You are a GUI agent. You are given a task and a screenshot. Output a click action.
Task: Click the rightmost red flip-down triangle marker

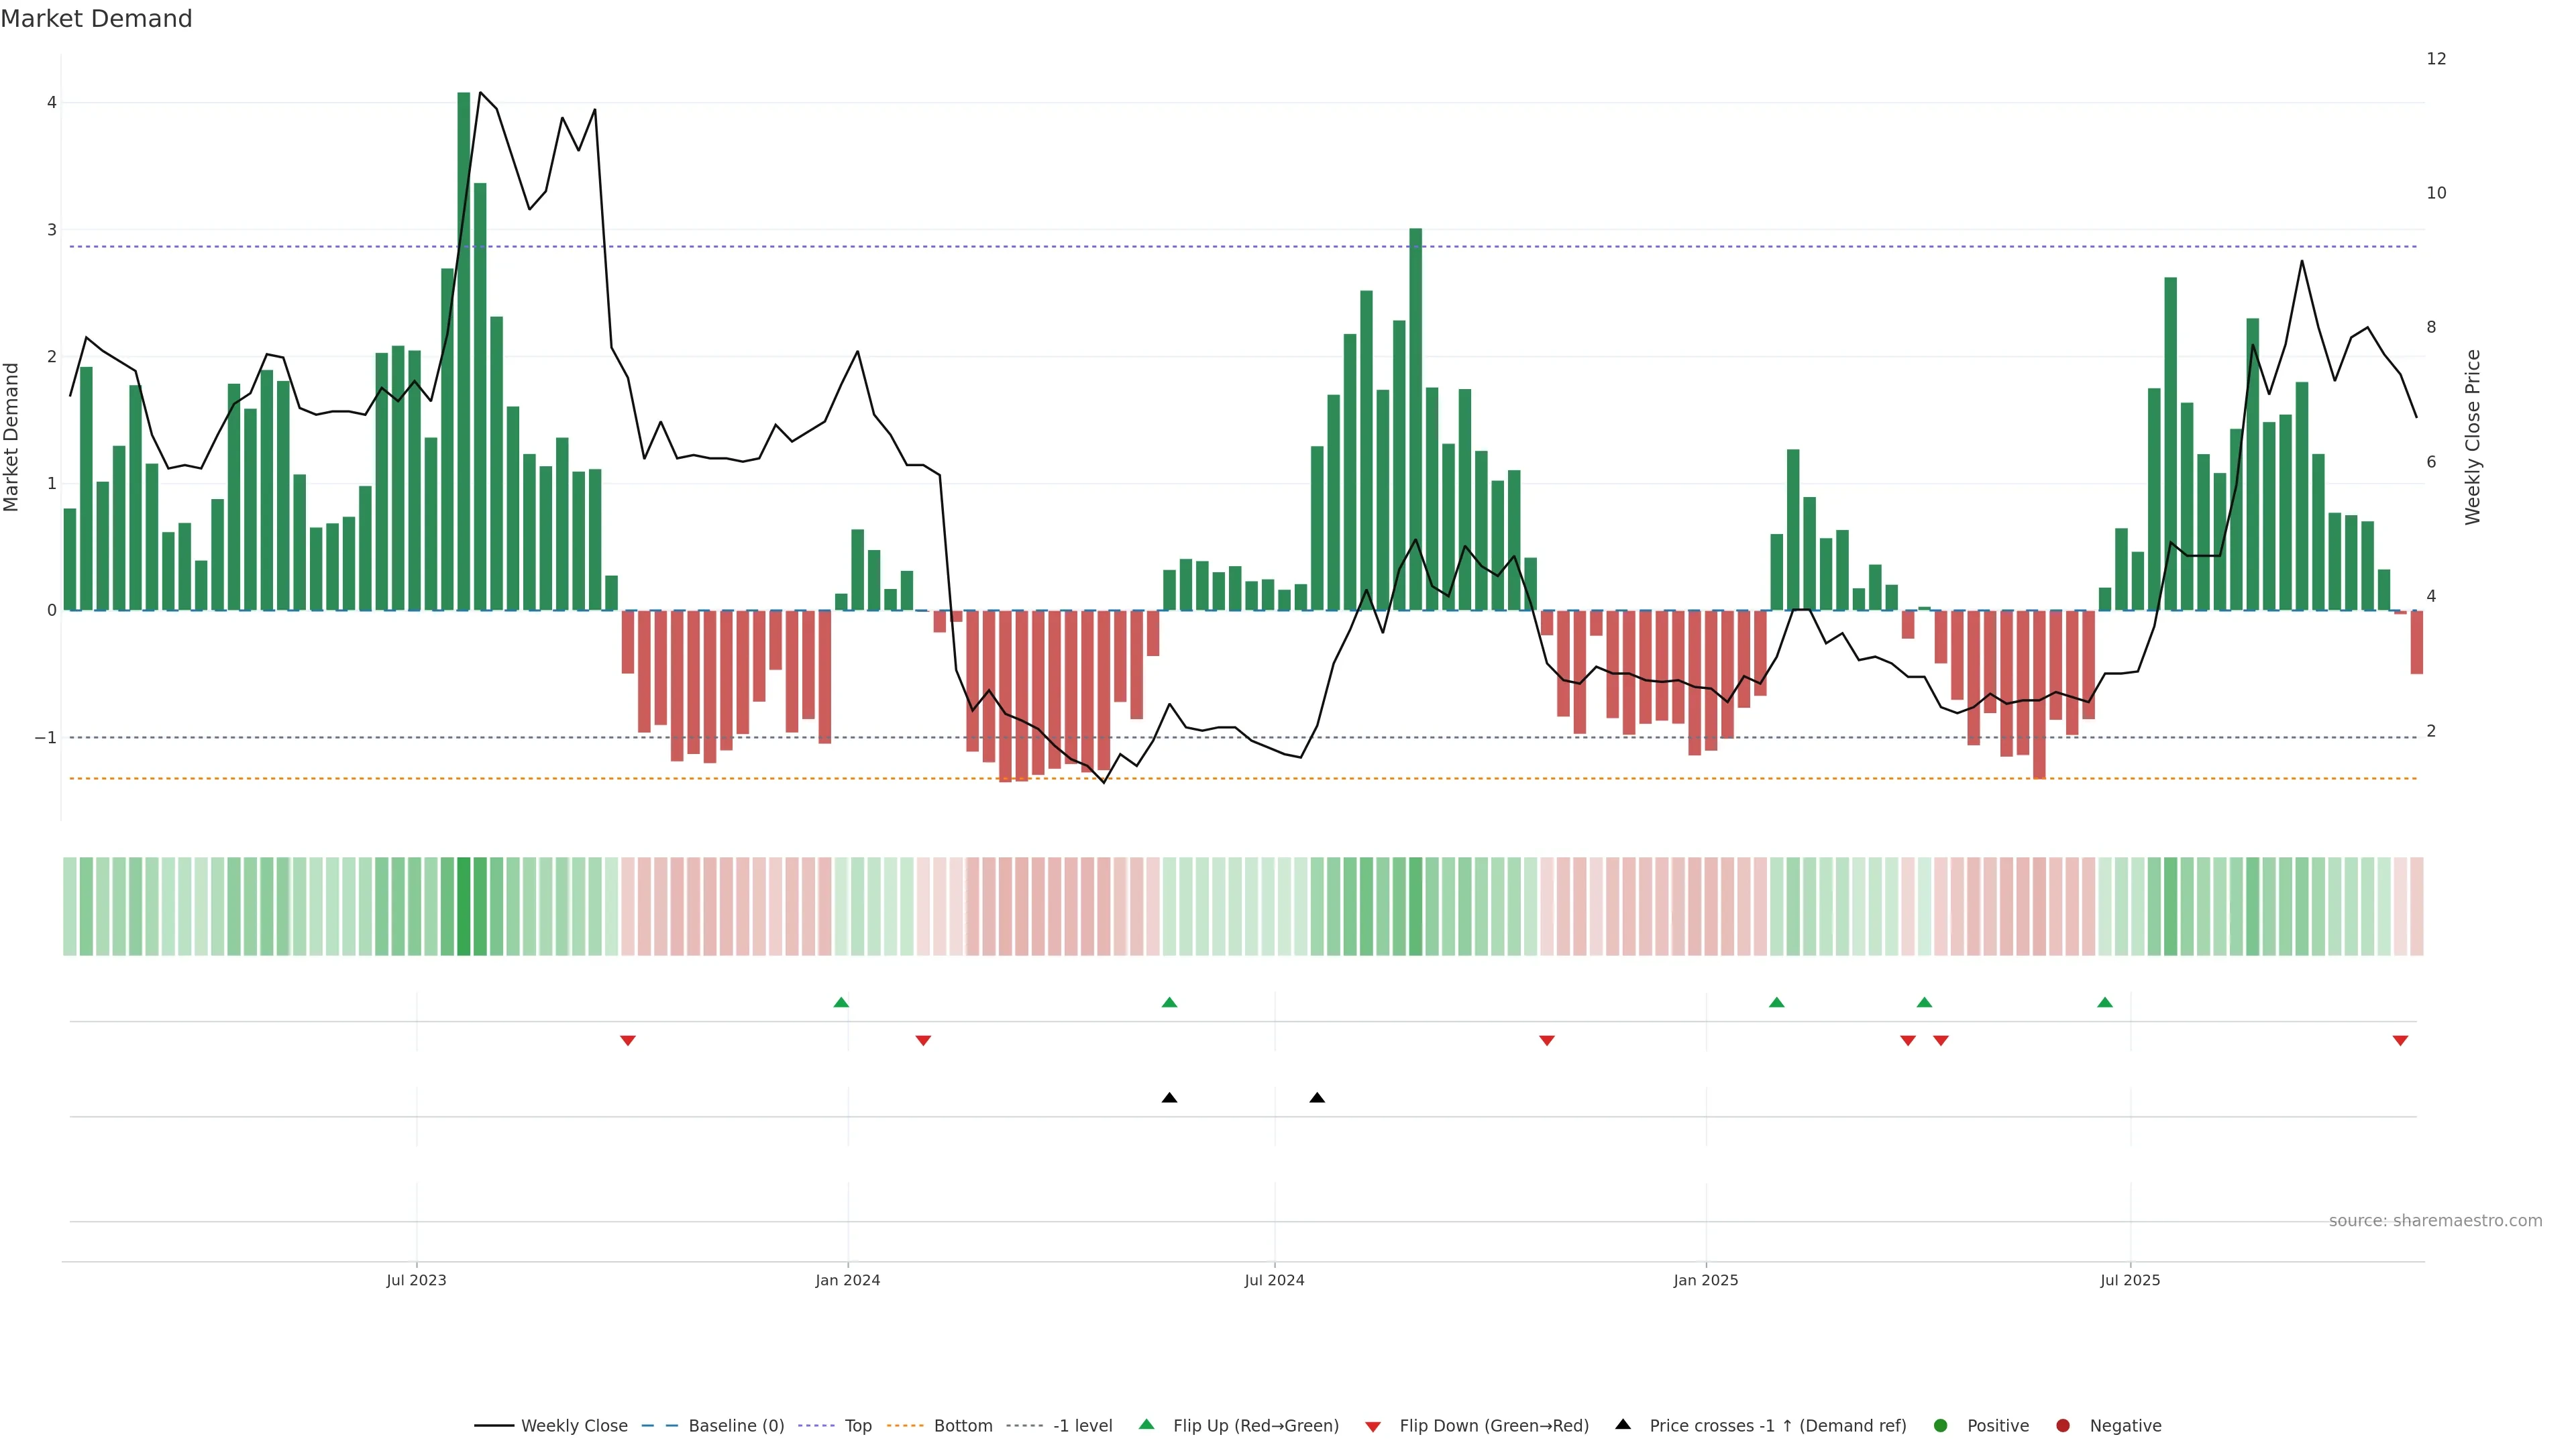[2400, 1041]
